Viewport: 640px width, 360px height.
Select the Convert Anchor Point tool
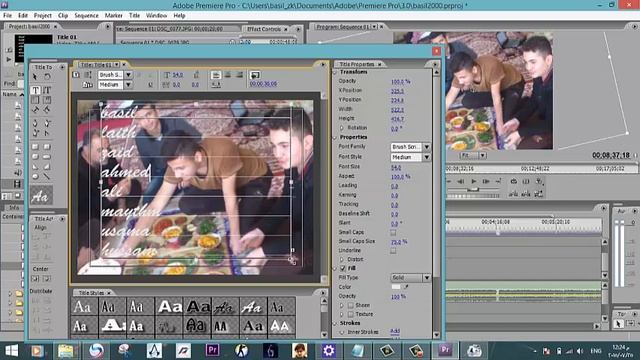point(47,133)
